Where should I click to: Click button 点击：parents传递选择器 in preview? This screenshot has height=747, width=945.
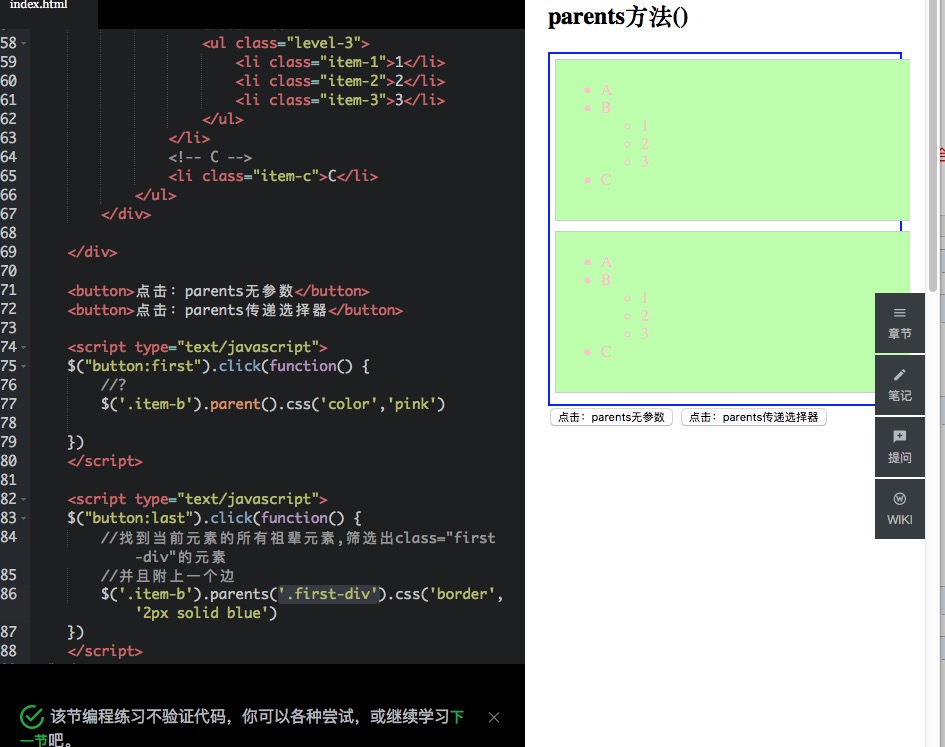pos(753,417)
